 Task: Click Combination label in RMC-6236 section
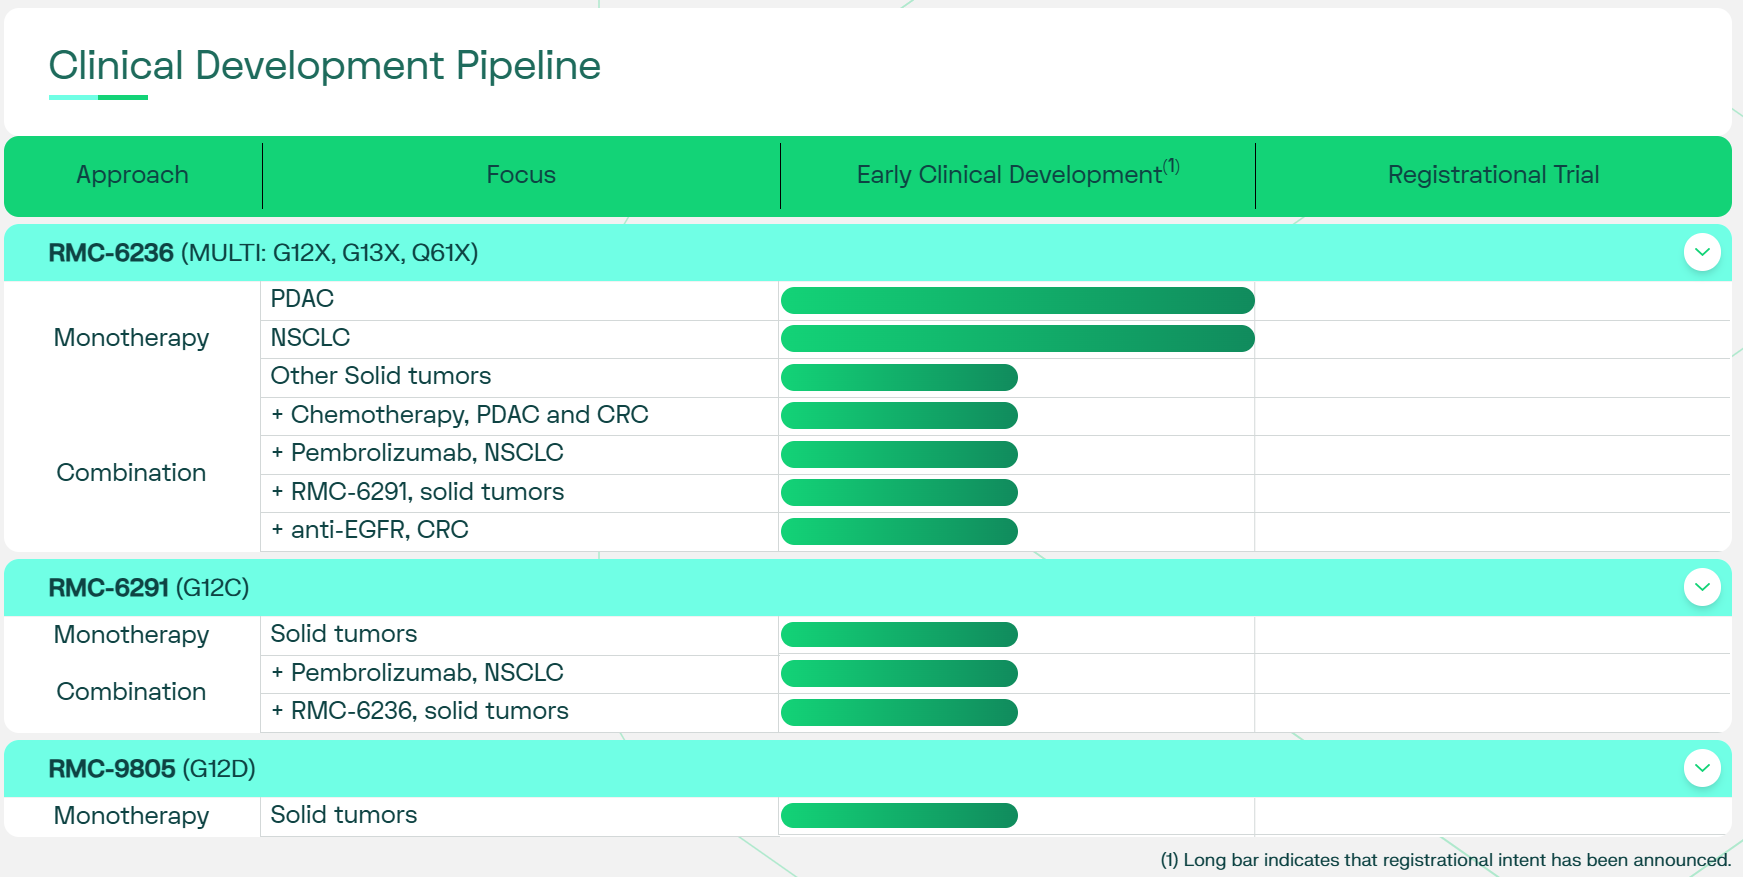[x=131, y=473]
